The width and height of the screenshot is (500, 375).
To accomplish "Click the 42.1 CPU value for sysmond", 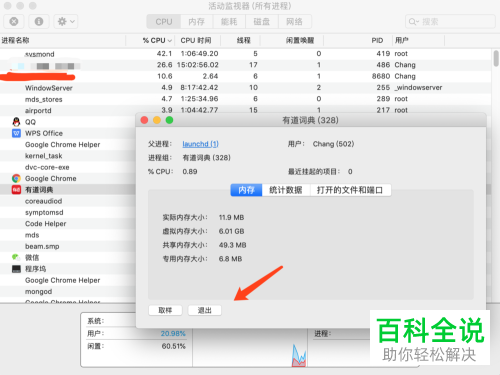I will tap(164, 54).
